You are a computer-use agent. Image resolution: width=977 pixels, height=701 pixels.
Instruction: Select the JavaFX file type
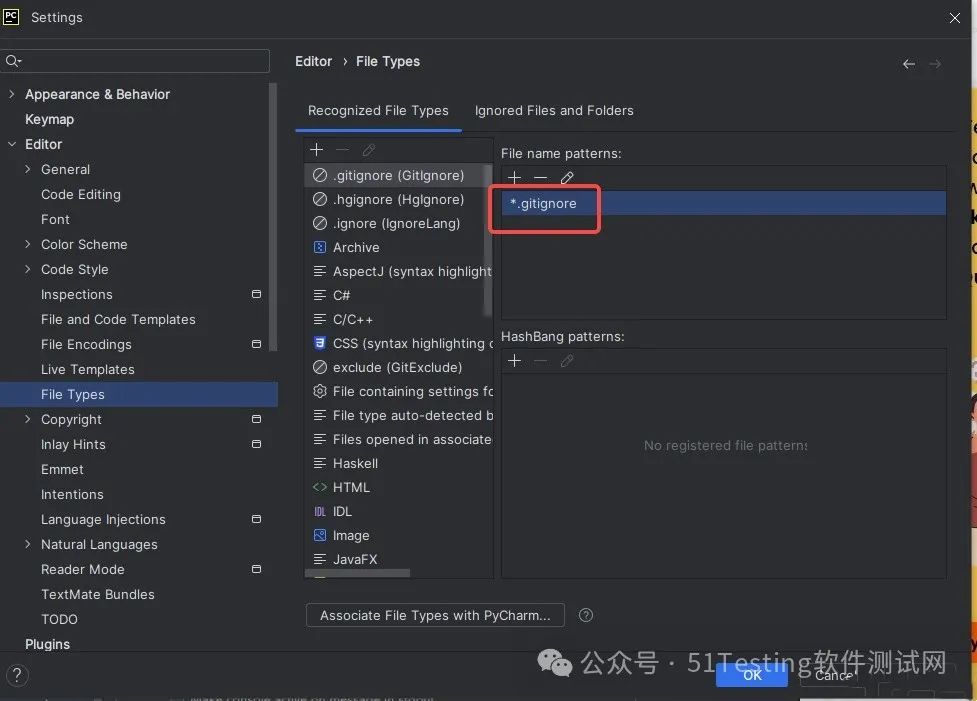(x=398, y=559)
